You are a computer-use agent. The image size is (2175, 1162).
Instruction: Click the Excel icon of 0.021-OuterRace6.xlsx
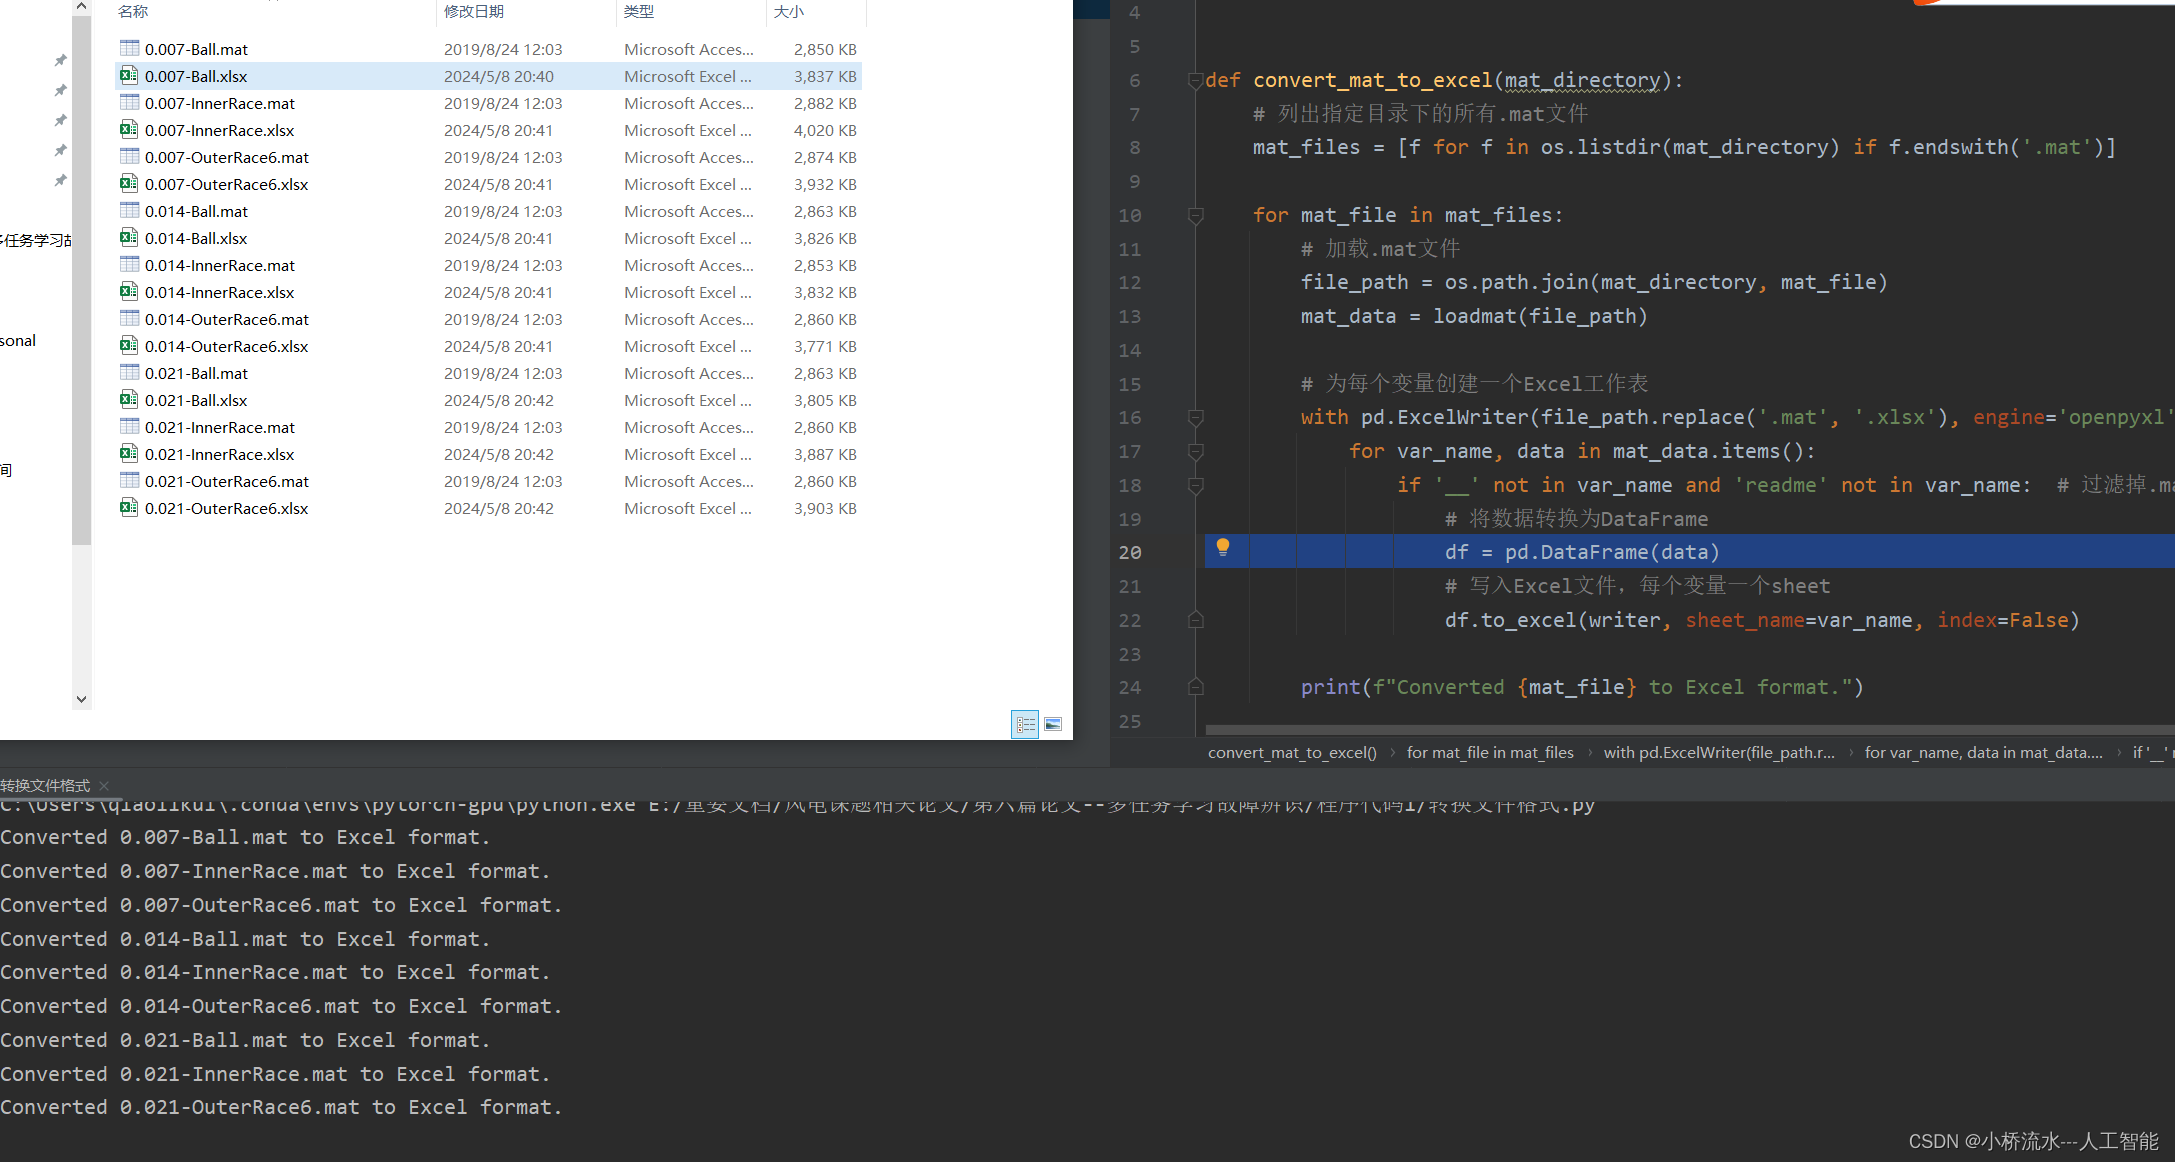point(129,507)
